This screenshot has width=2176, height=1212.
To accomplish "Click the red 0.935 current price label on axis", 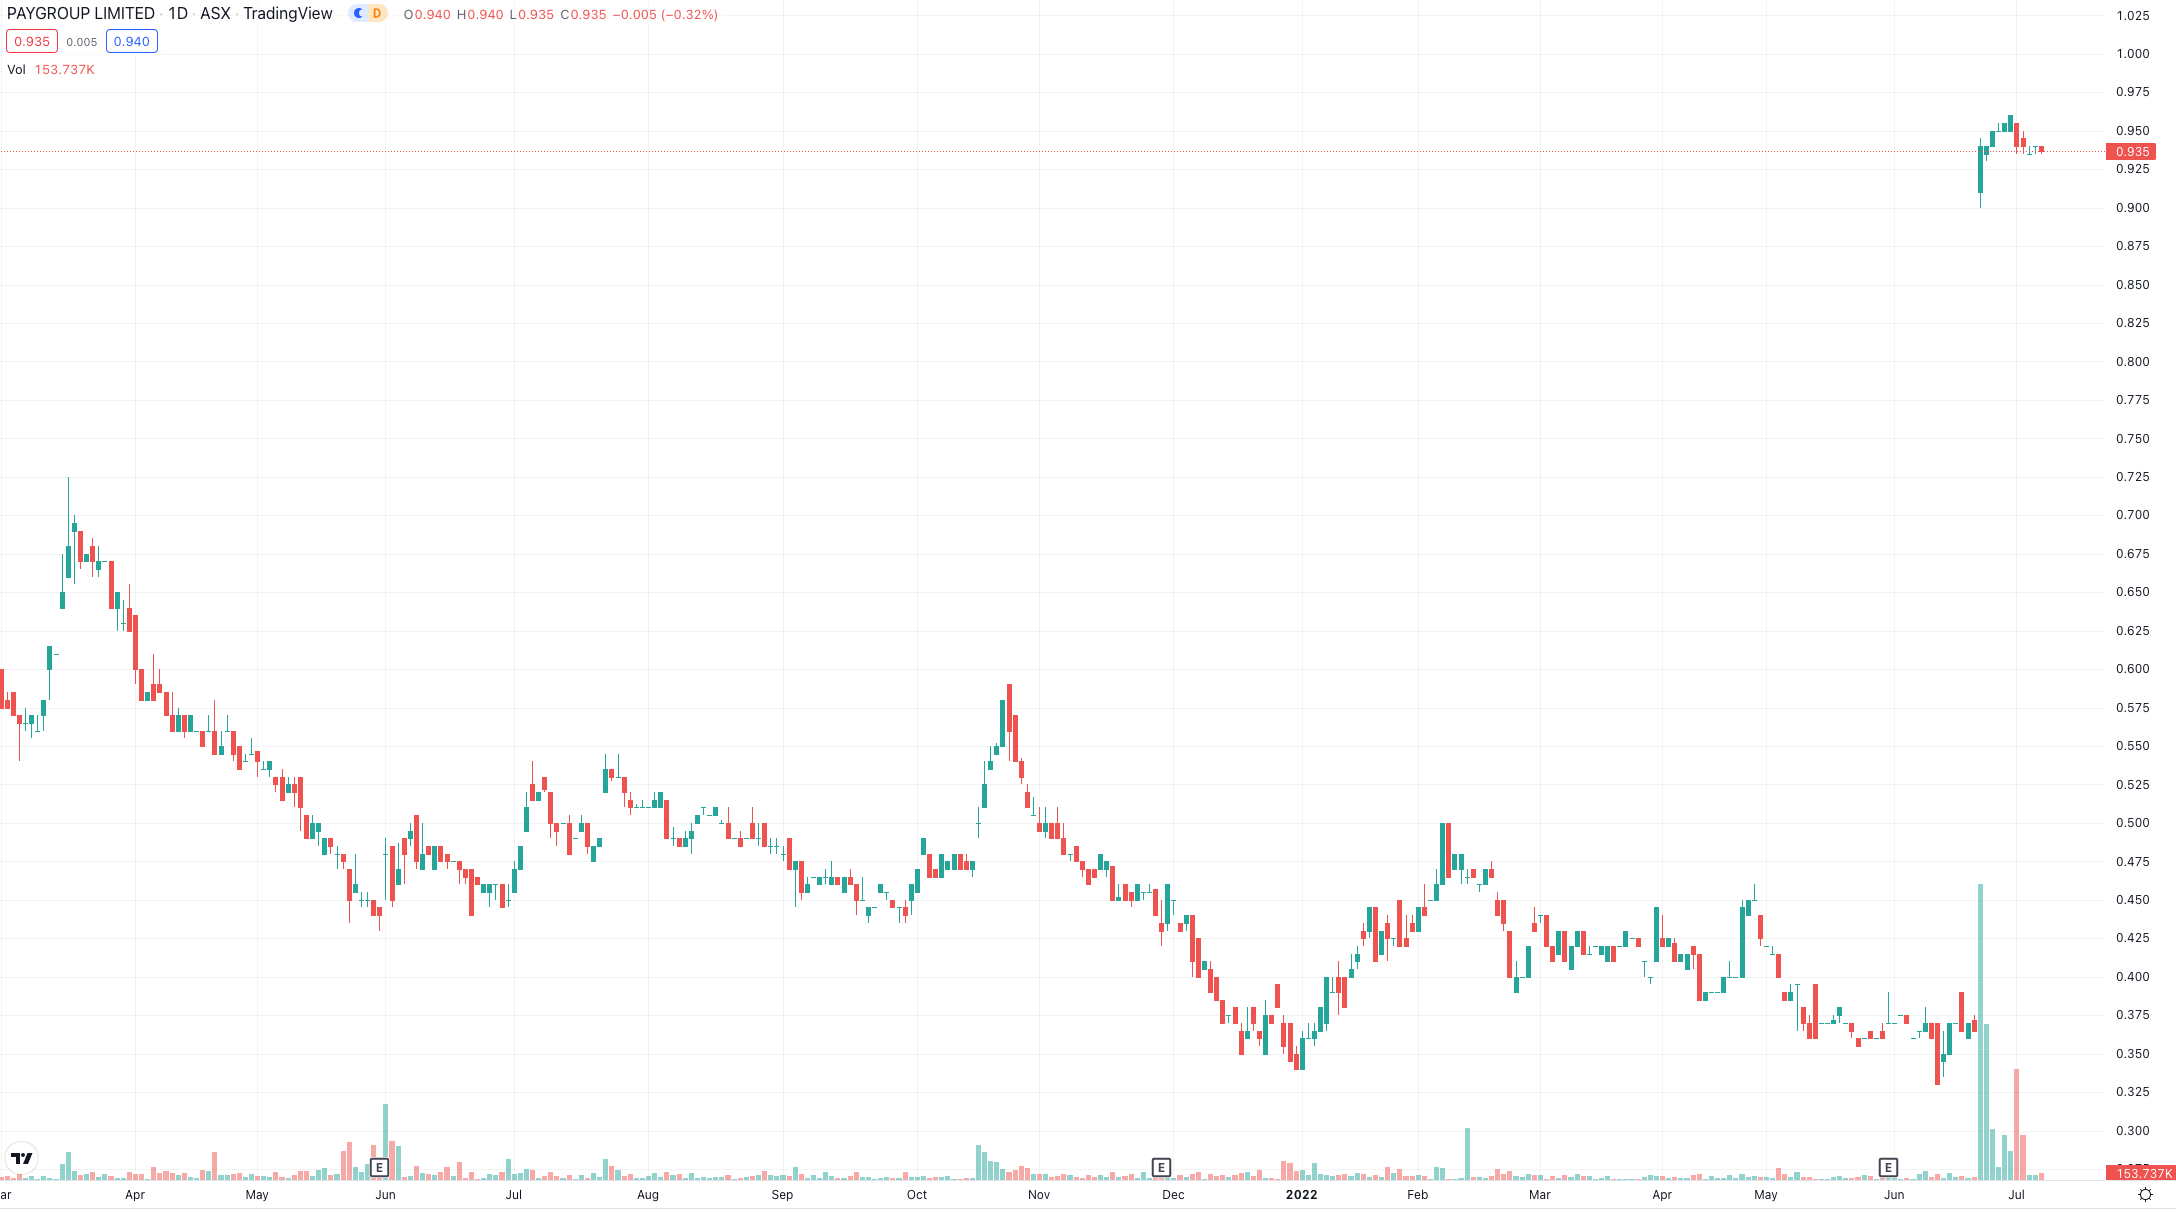I will pyautogui.click(x=2131, y=152).
